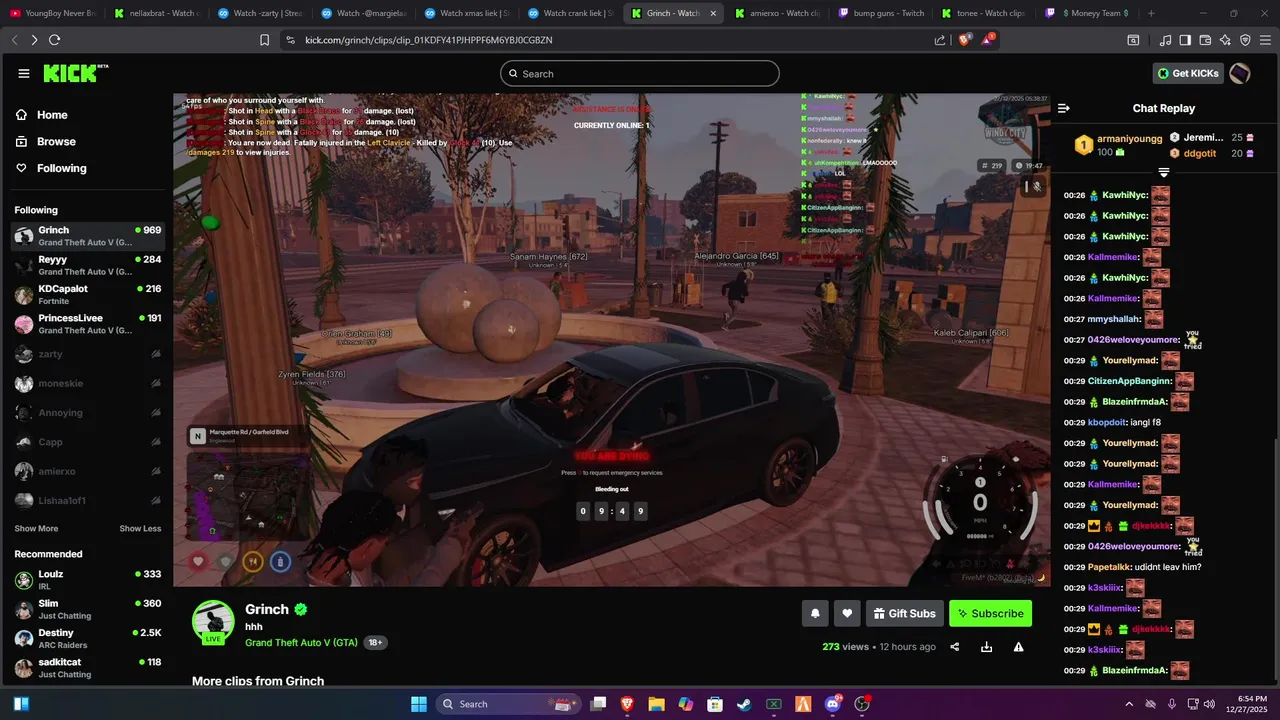This screenshot has width=1280, height=720.
Task: Open the user profile avatar menu
Action: pyautogui.click(x=1239, y=73)
